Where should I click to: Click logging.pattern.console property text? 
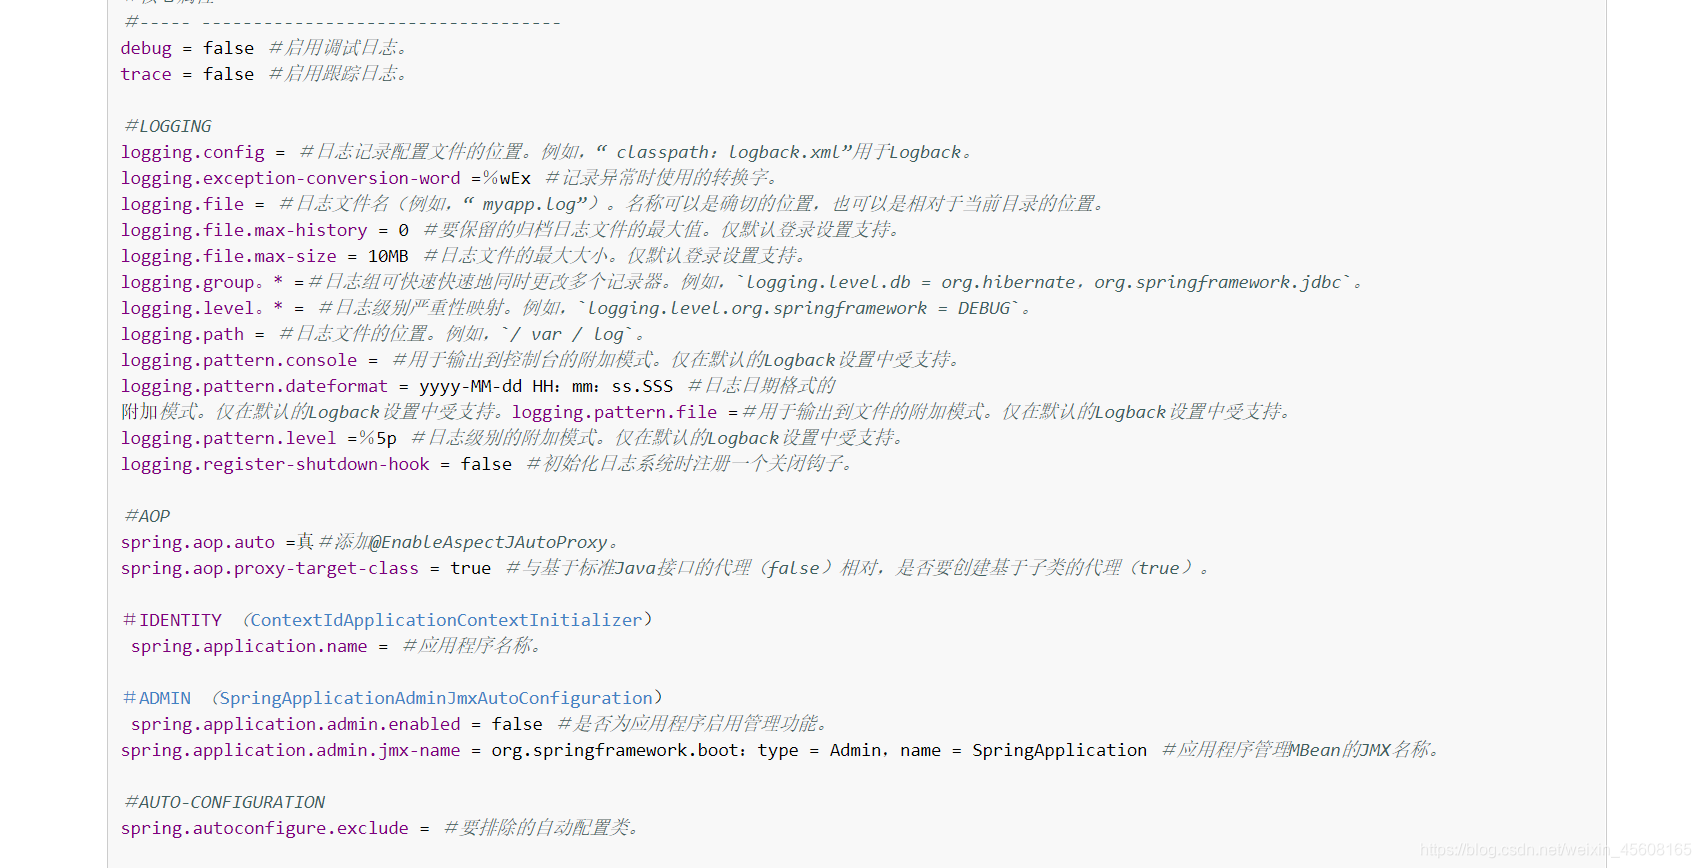pos(239,360)
